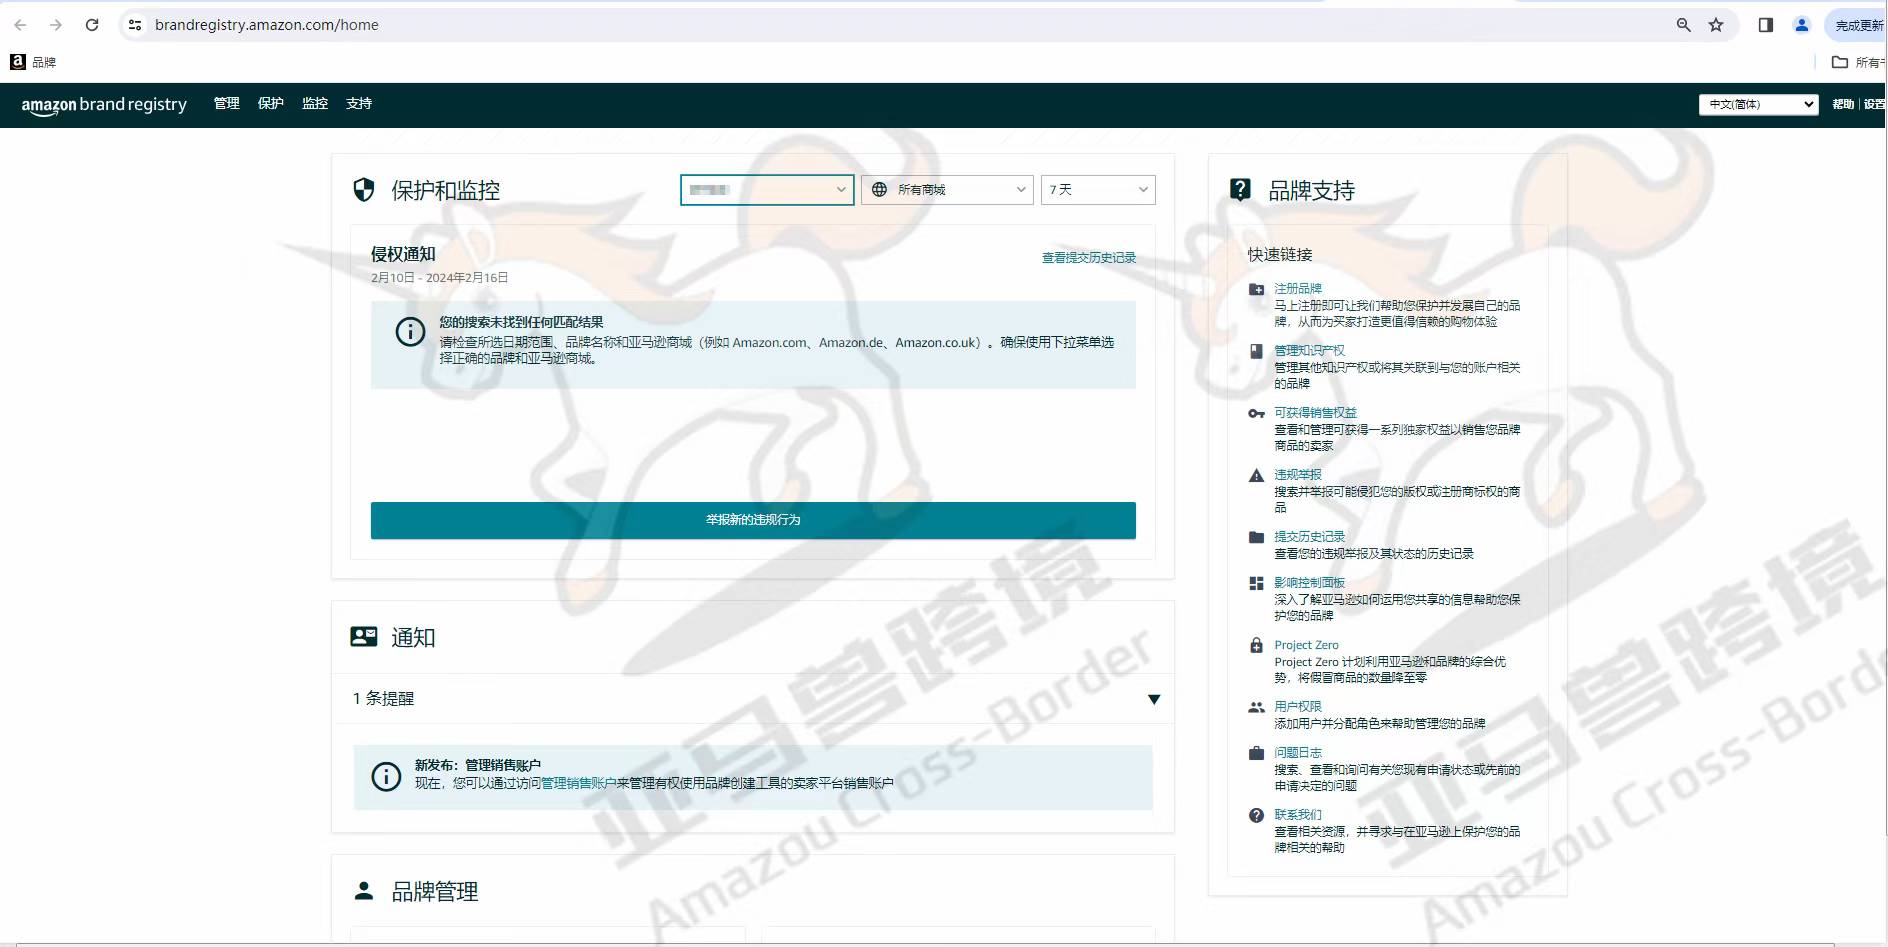Click the people icon for 用户权限
This screenshot has width=1888, height=947.
pos(1257,708)
